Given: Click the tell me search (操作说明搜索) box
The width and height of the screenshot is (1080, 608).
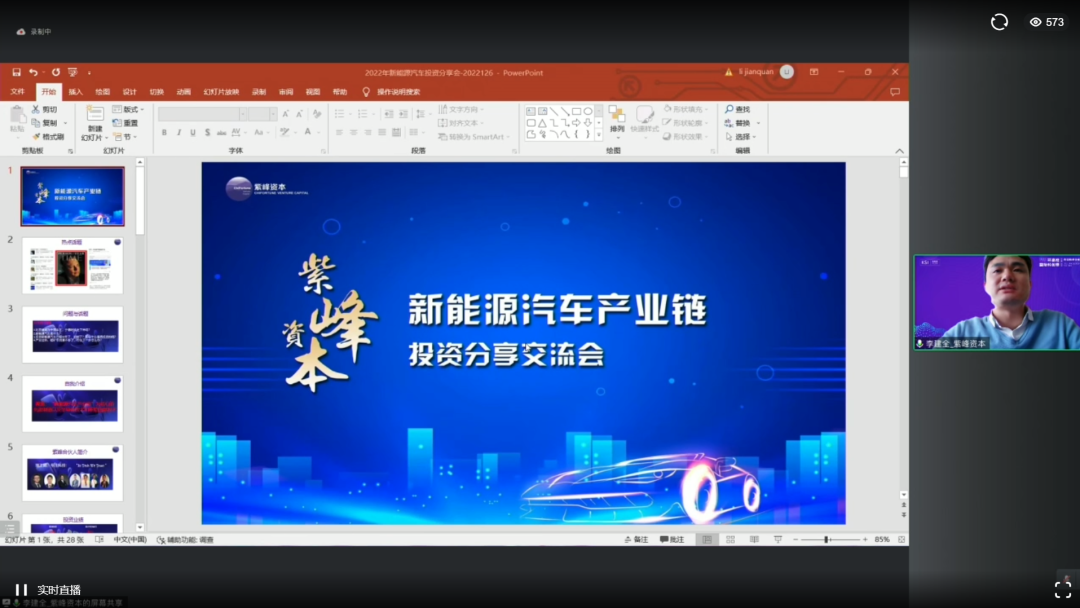Looking at the screenshot, I should coord(391,92).
